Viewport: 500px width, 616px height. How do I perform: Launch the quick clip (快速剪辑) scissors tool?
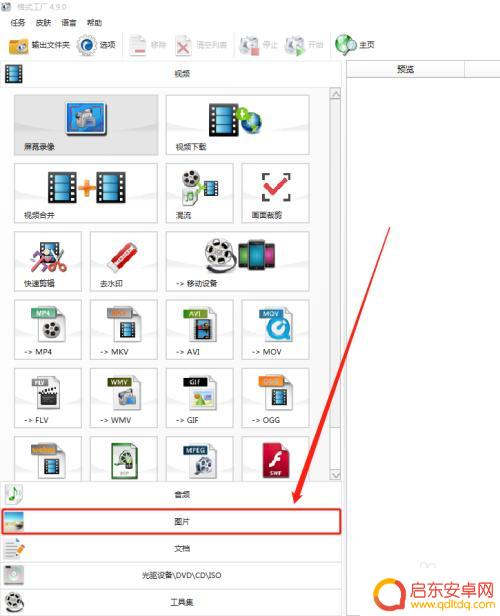tap(48, 261)
